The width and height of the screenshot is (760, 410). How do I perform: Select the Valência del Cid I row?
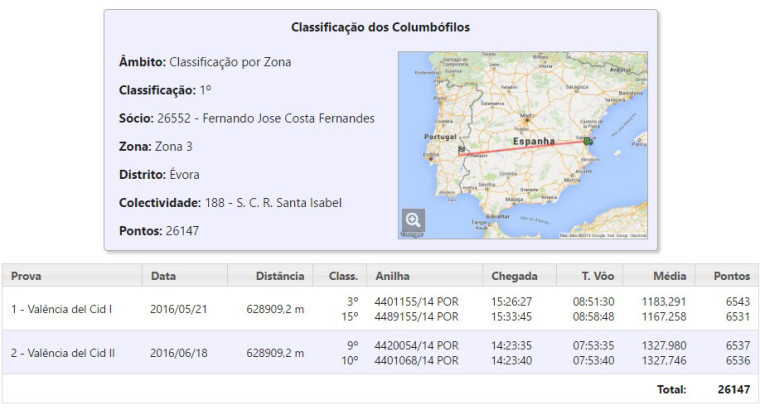pyautogui.click(x=61, y=308)
